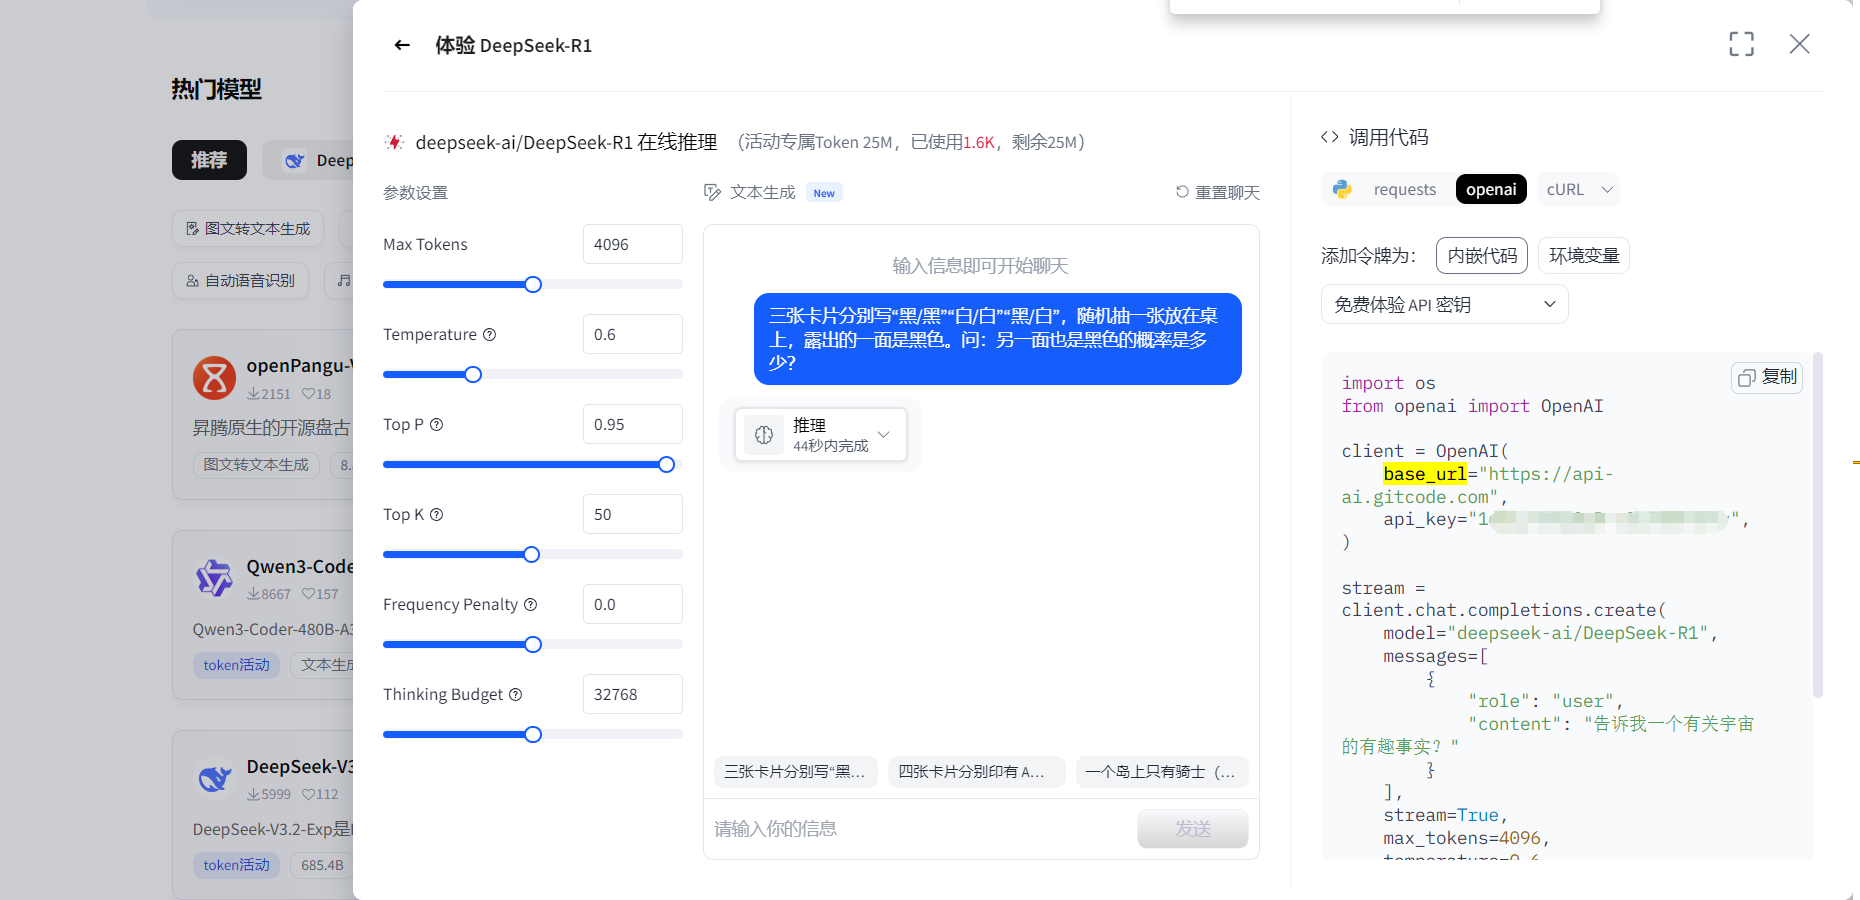The image size is (1860, 900).
Task: Click the Top K value field
Action: (632, 514)
